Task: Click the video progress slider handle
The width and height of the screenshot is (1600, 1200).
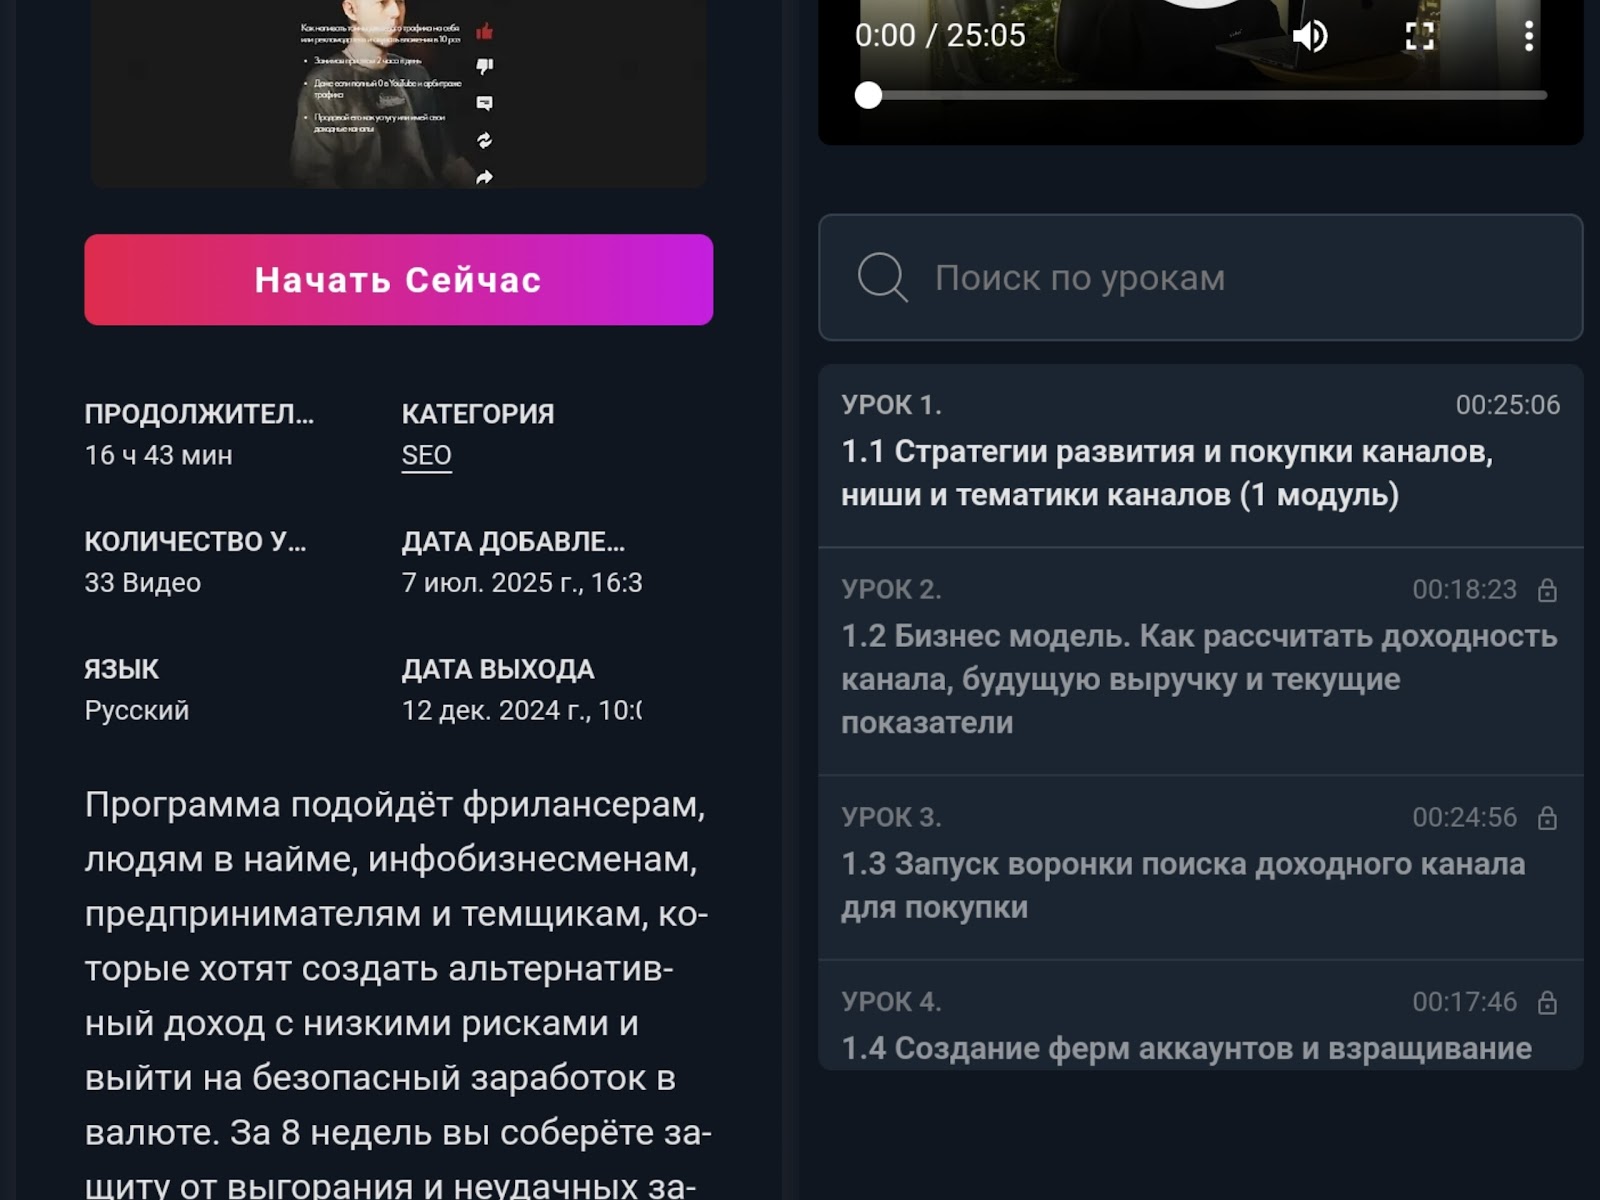Action: 868,96
